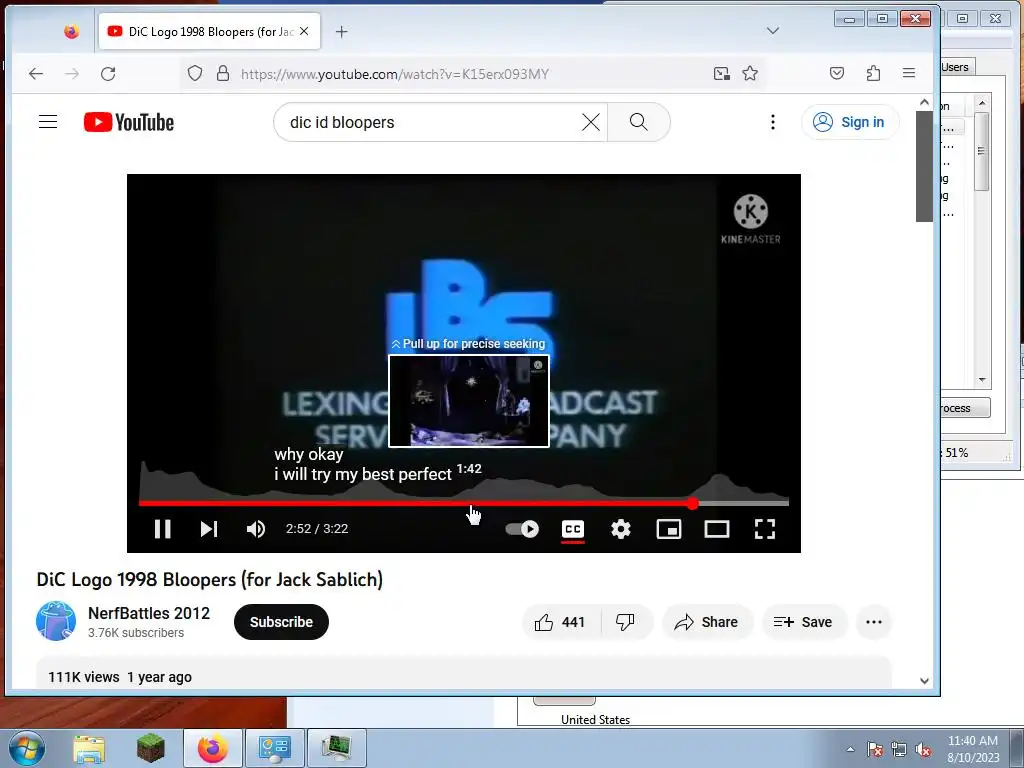Select the Users tab in background window
The width and height of the screenshot is (1024, 768).
tap(956, 67)
